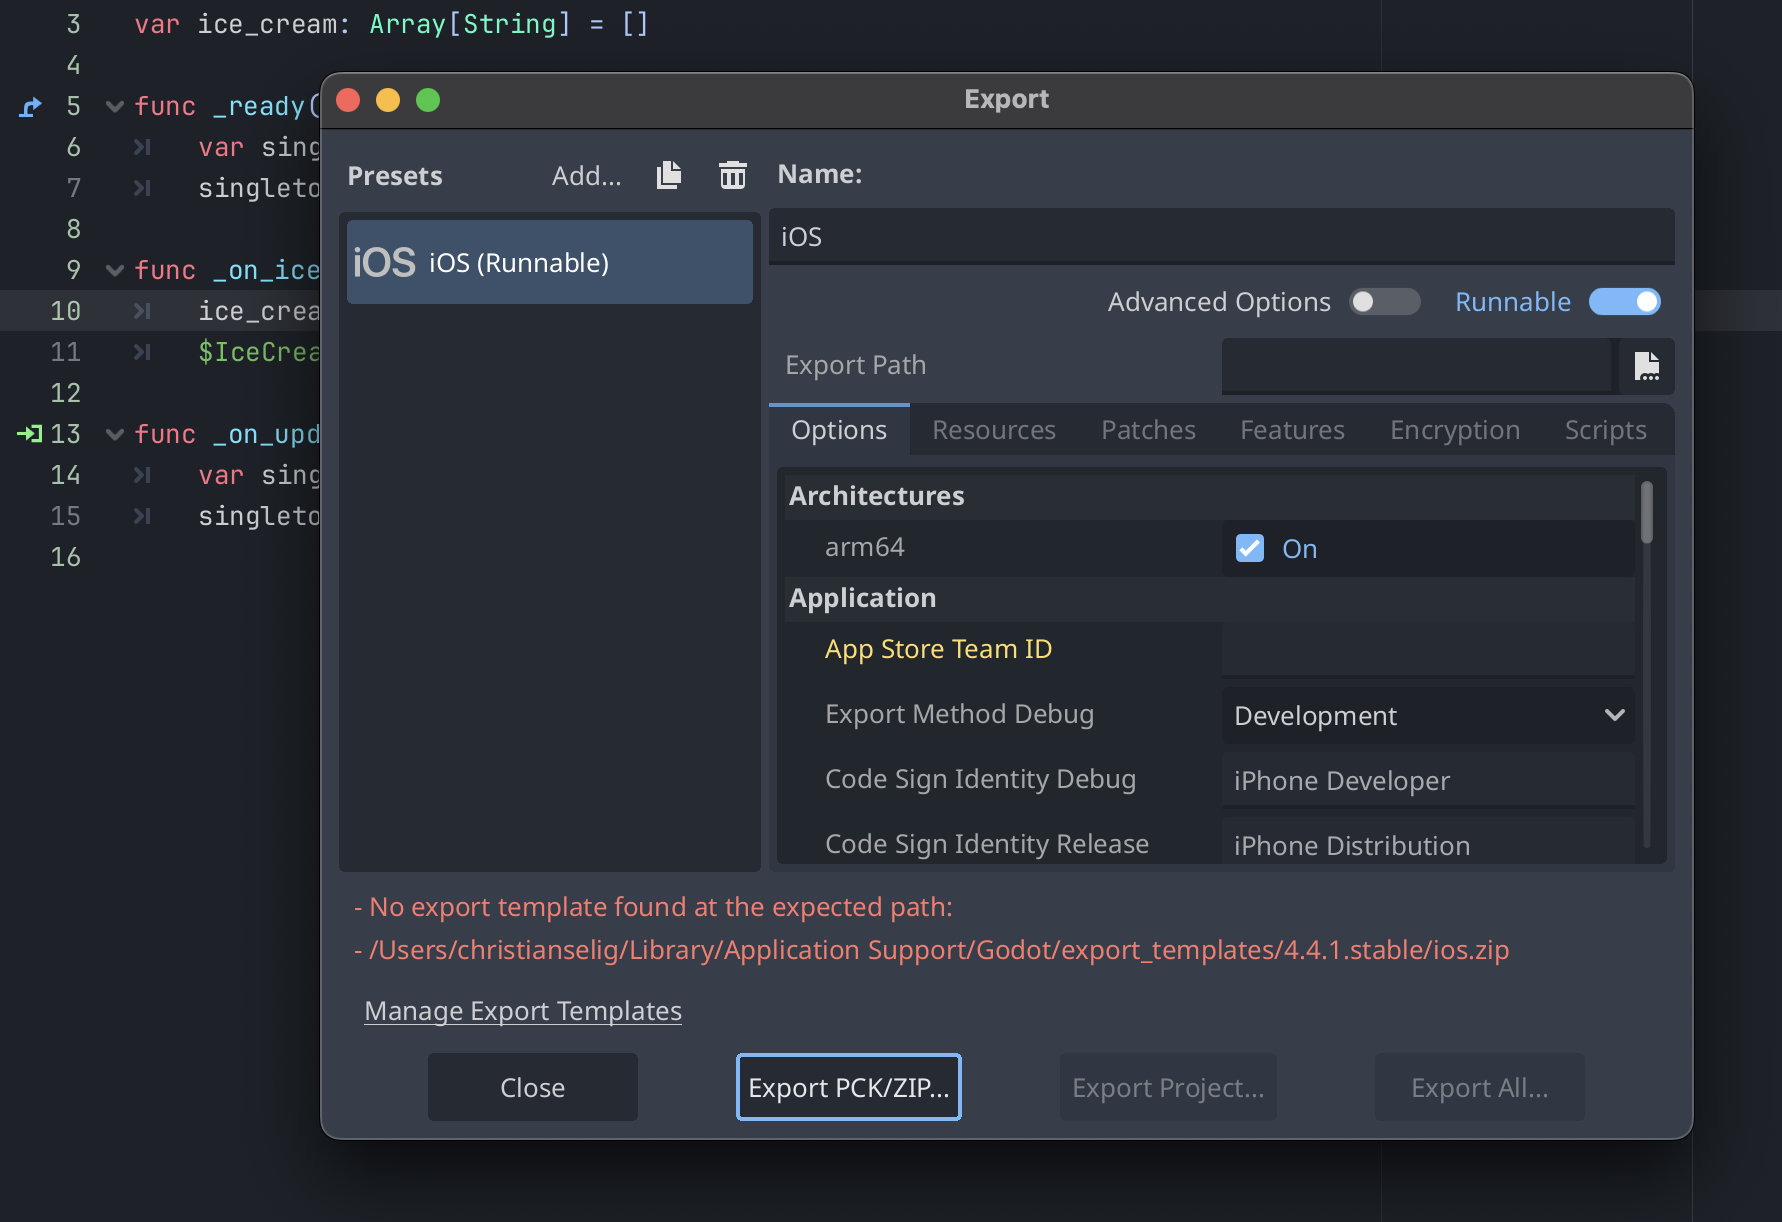Screen dimensions: 1782x1222
Task: Switch to the Options tab
Action: tap(839, 430)
